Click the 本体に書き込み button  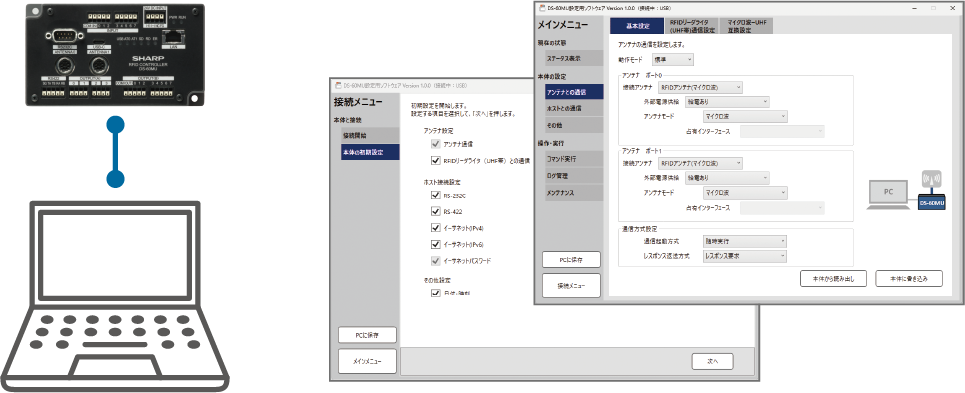point(909,278)
